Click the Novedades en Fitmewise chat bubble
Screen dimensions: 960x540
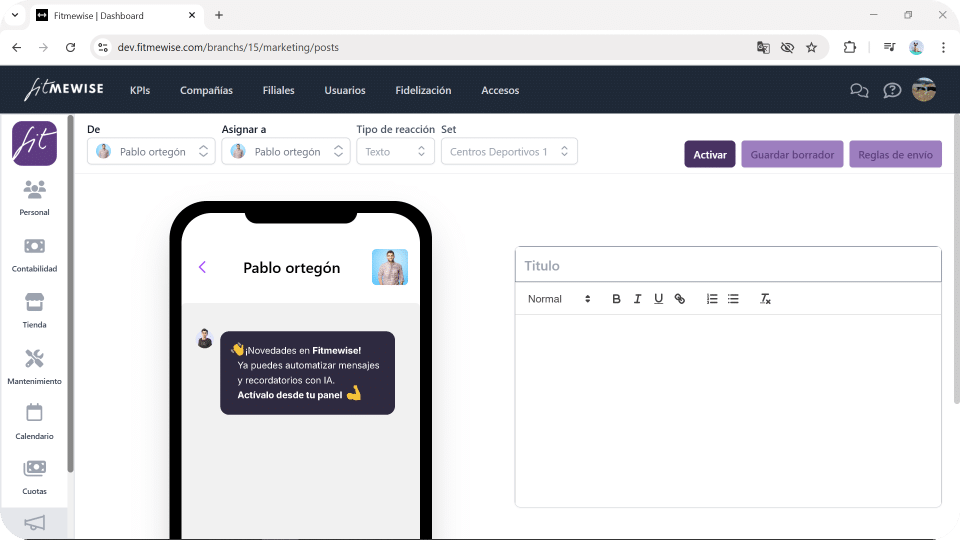click(x=307, y=373)
